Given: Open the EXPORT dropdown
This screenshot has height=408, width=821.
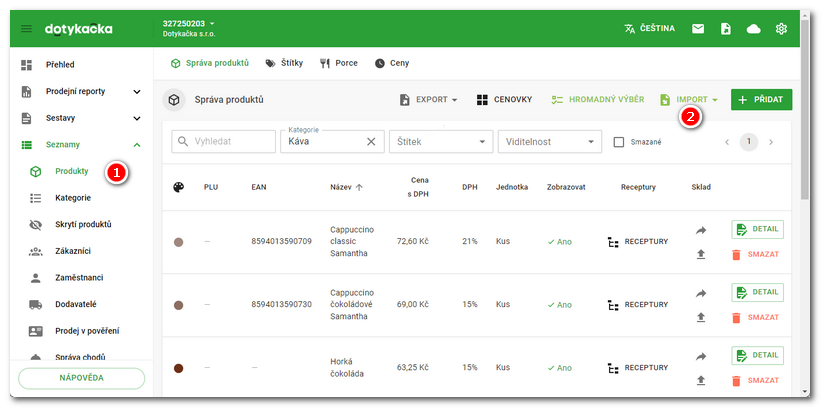Looking at the screenshot, I should point(428,100).
